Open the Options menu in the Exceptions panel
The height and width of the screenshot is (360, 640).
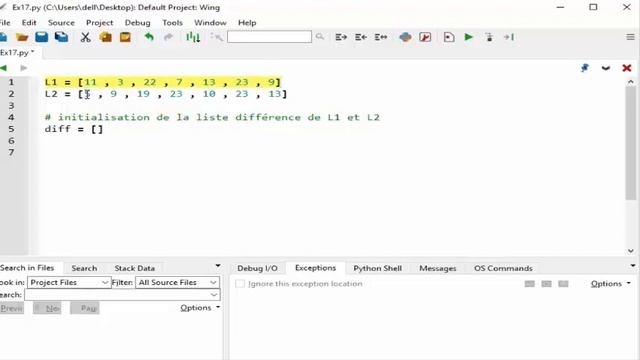click(x=611, y=284)
